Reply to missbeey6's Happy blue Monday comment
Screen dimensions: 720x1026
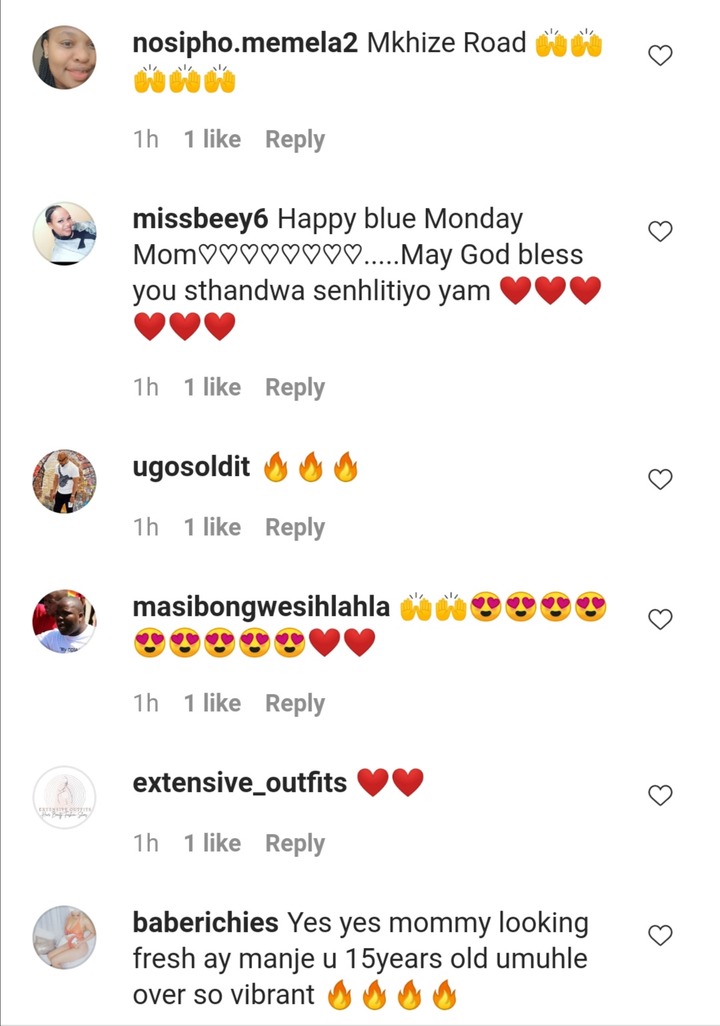click(x=295, y=387)
